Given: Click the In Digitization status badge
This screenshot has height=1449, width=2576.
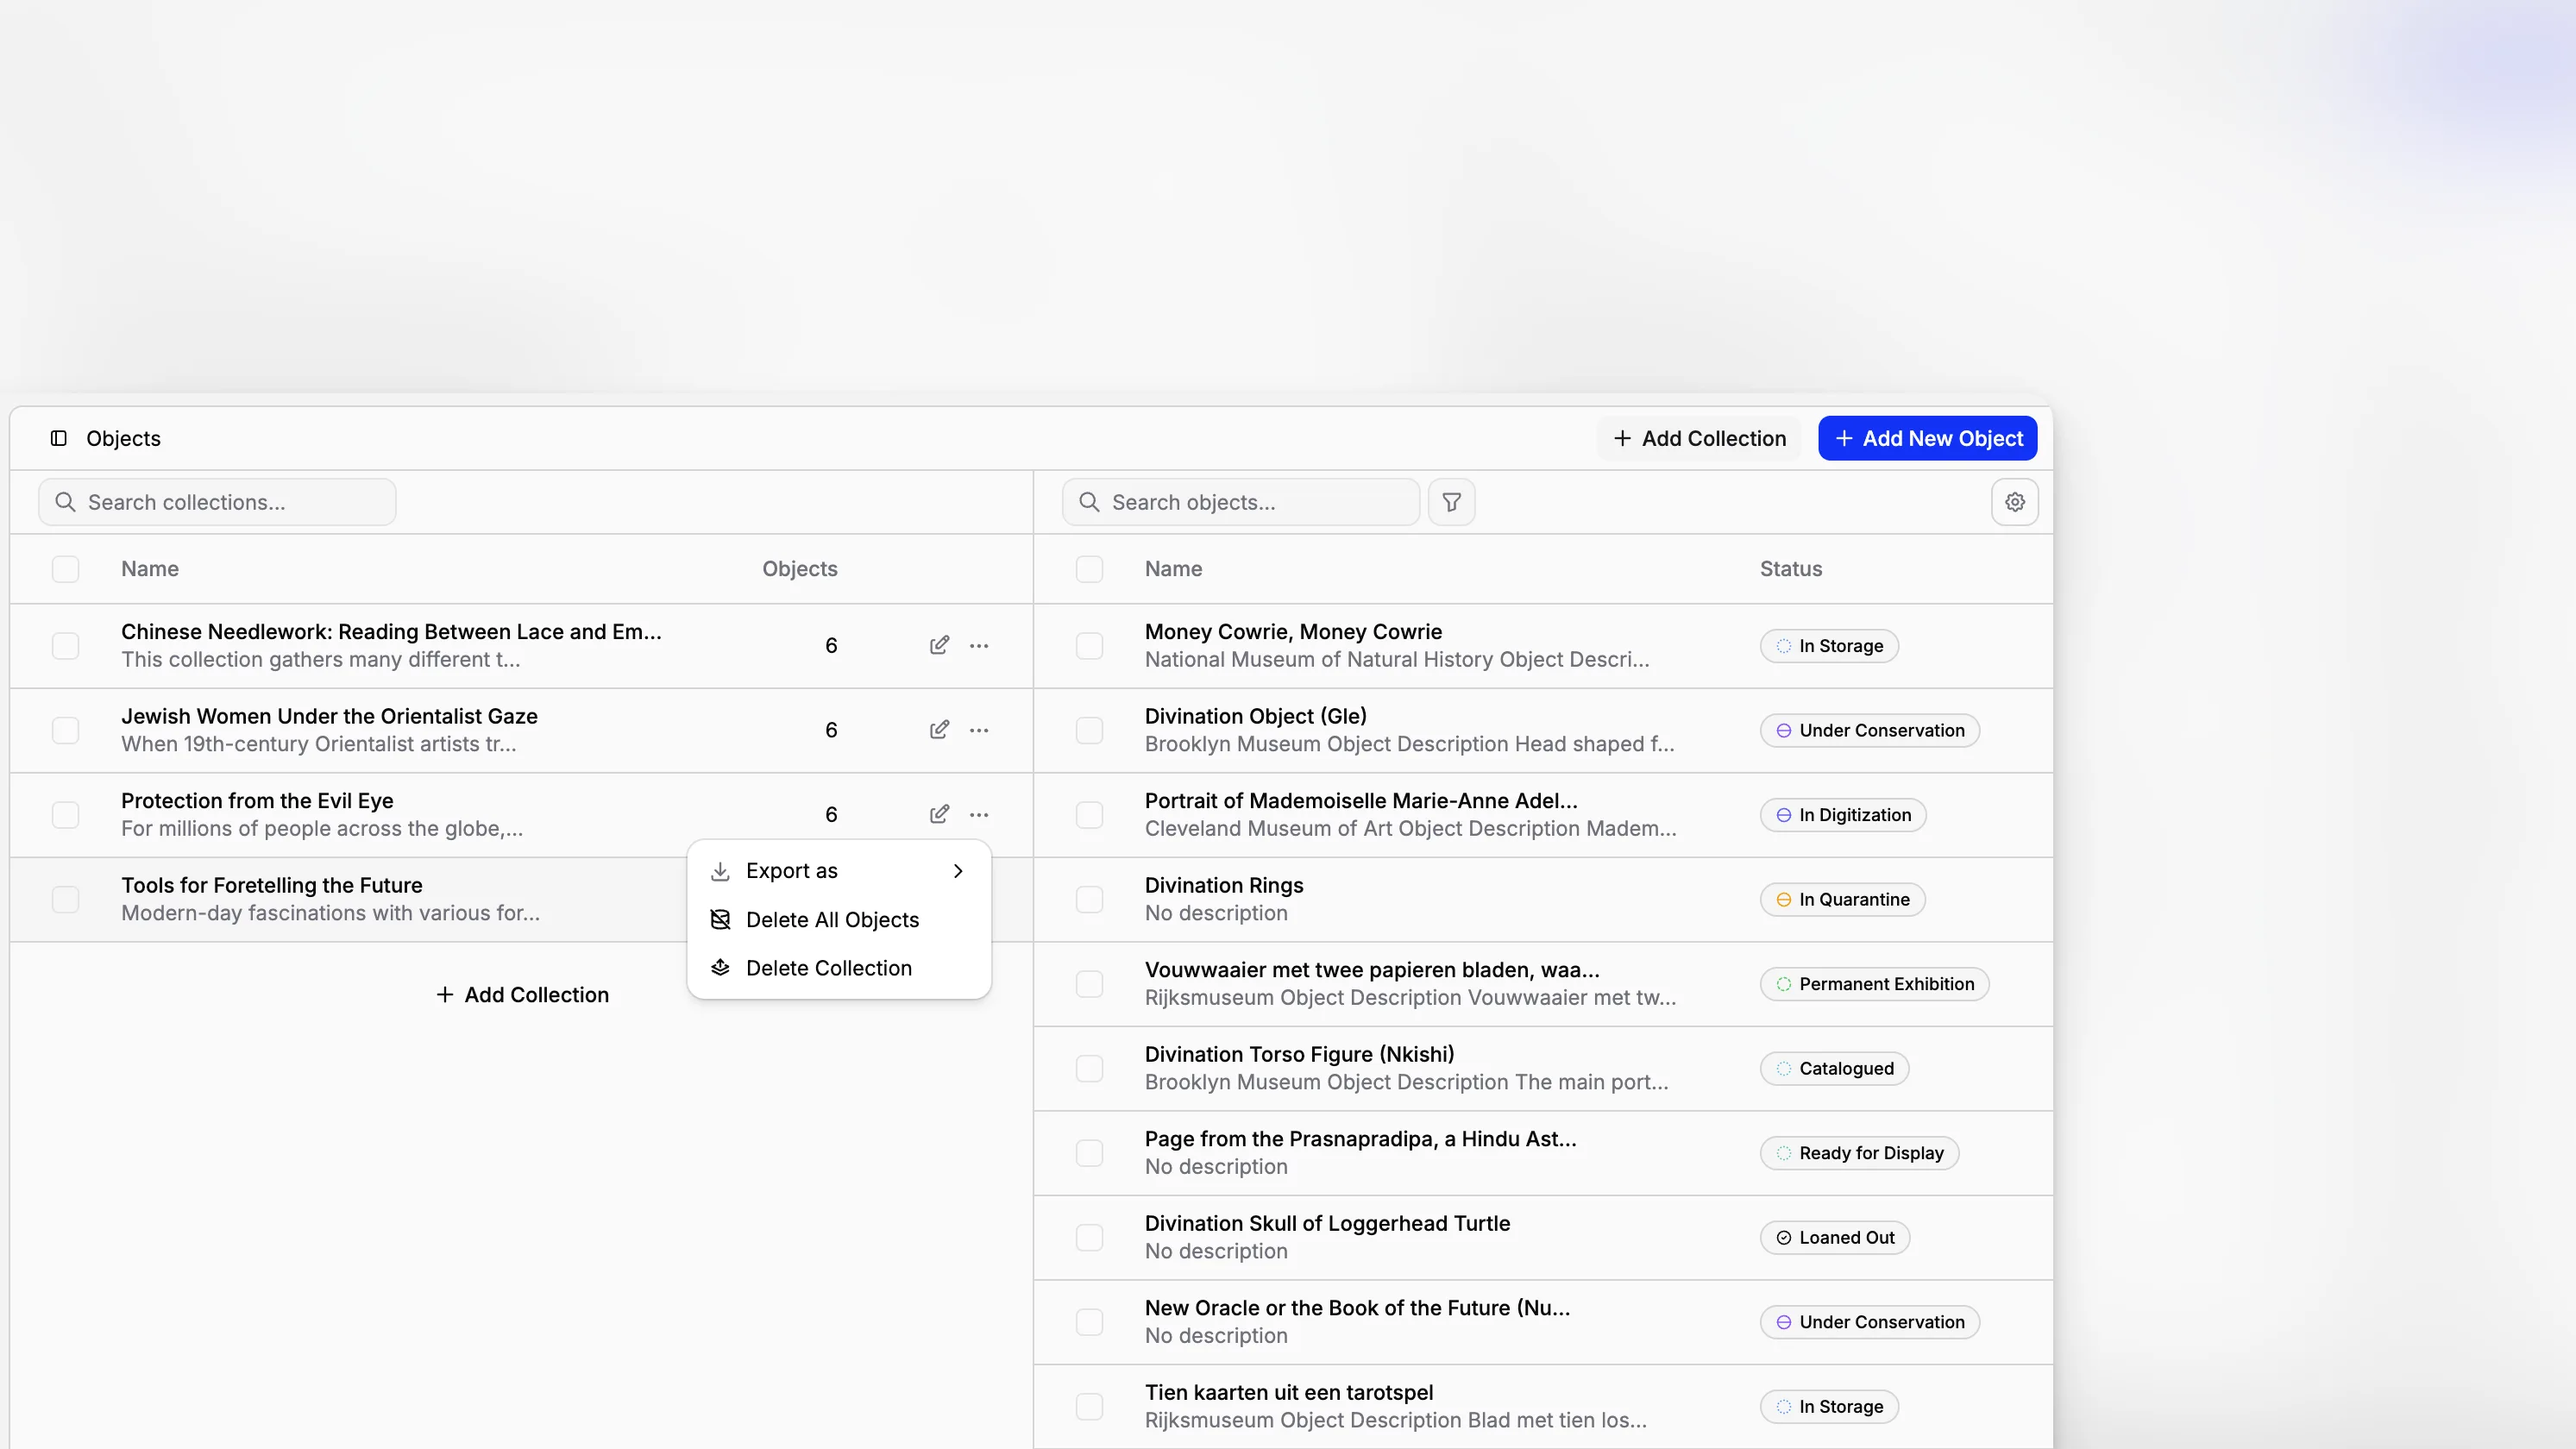Looking at the screenshot, I should pos(1843,815).
